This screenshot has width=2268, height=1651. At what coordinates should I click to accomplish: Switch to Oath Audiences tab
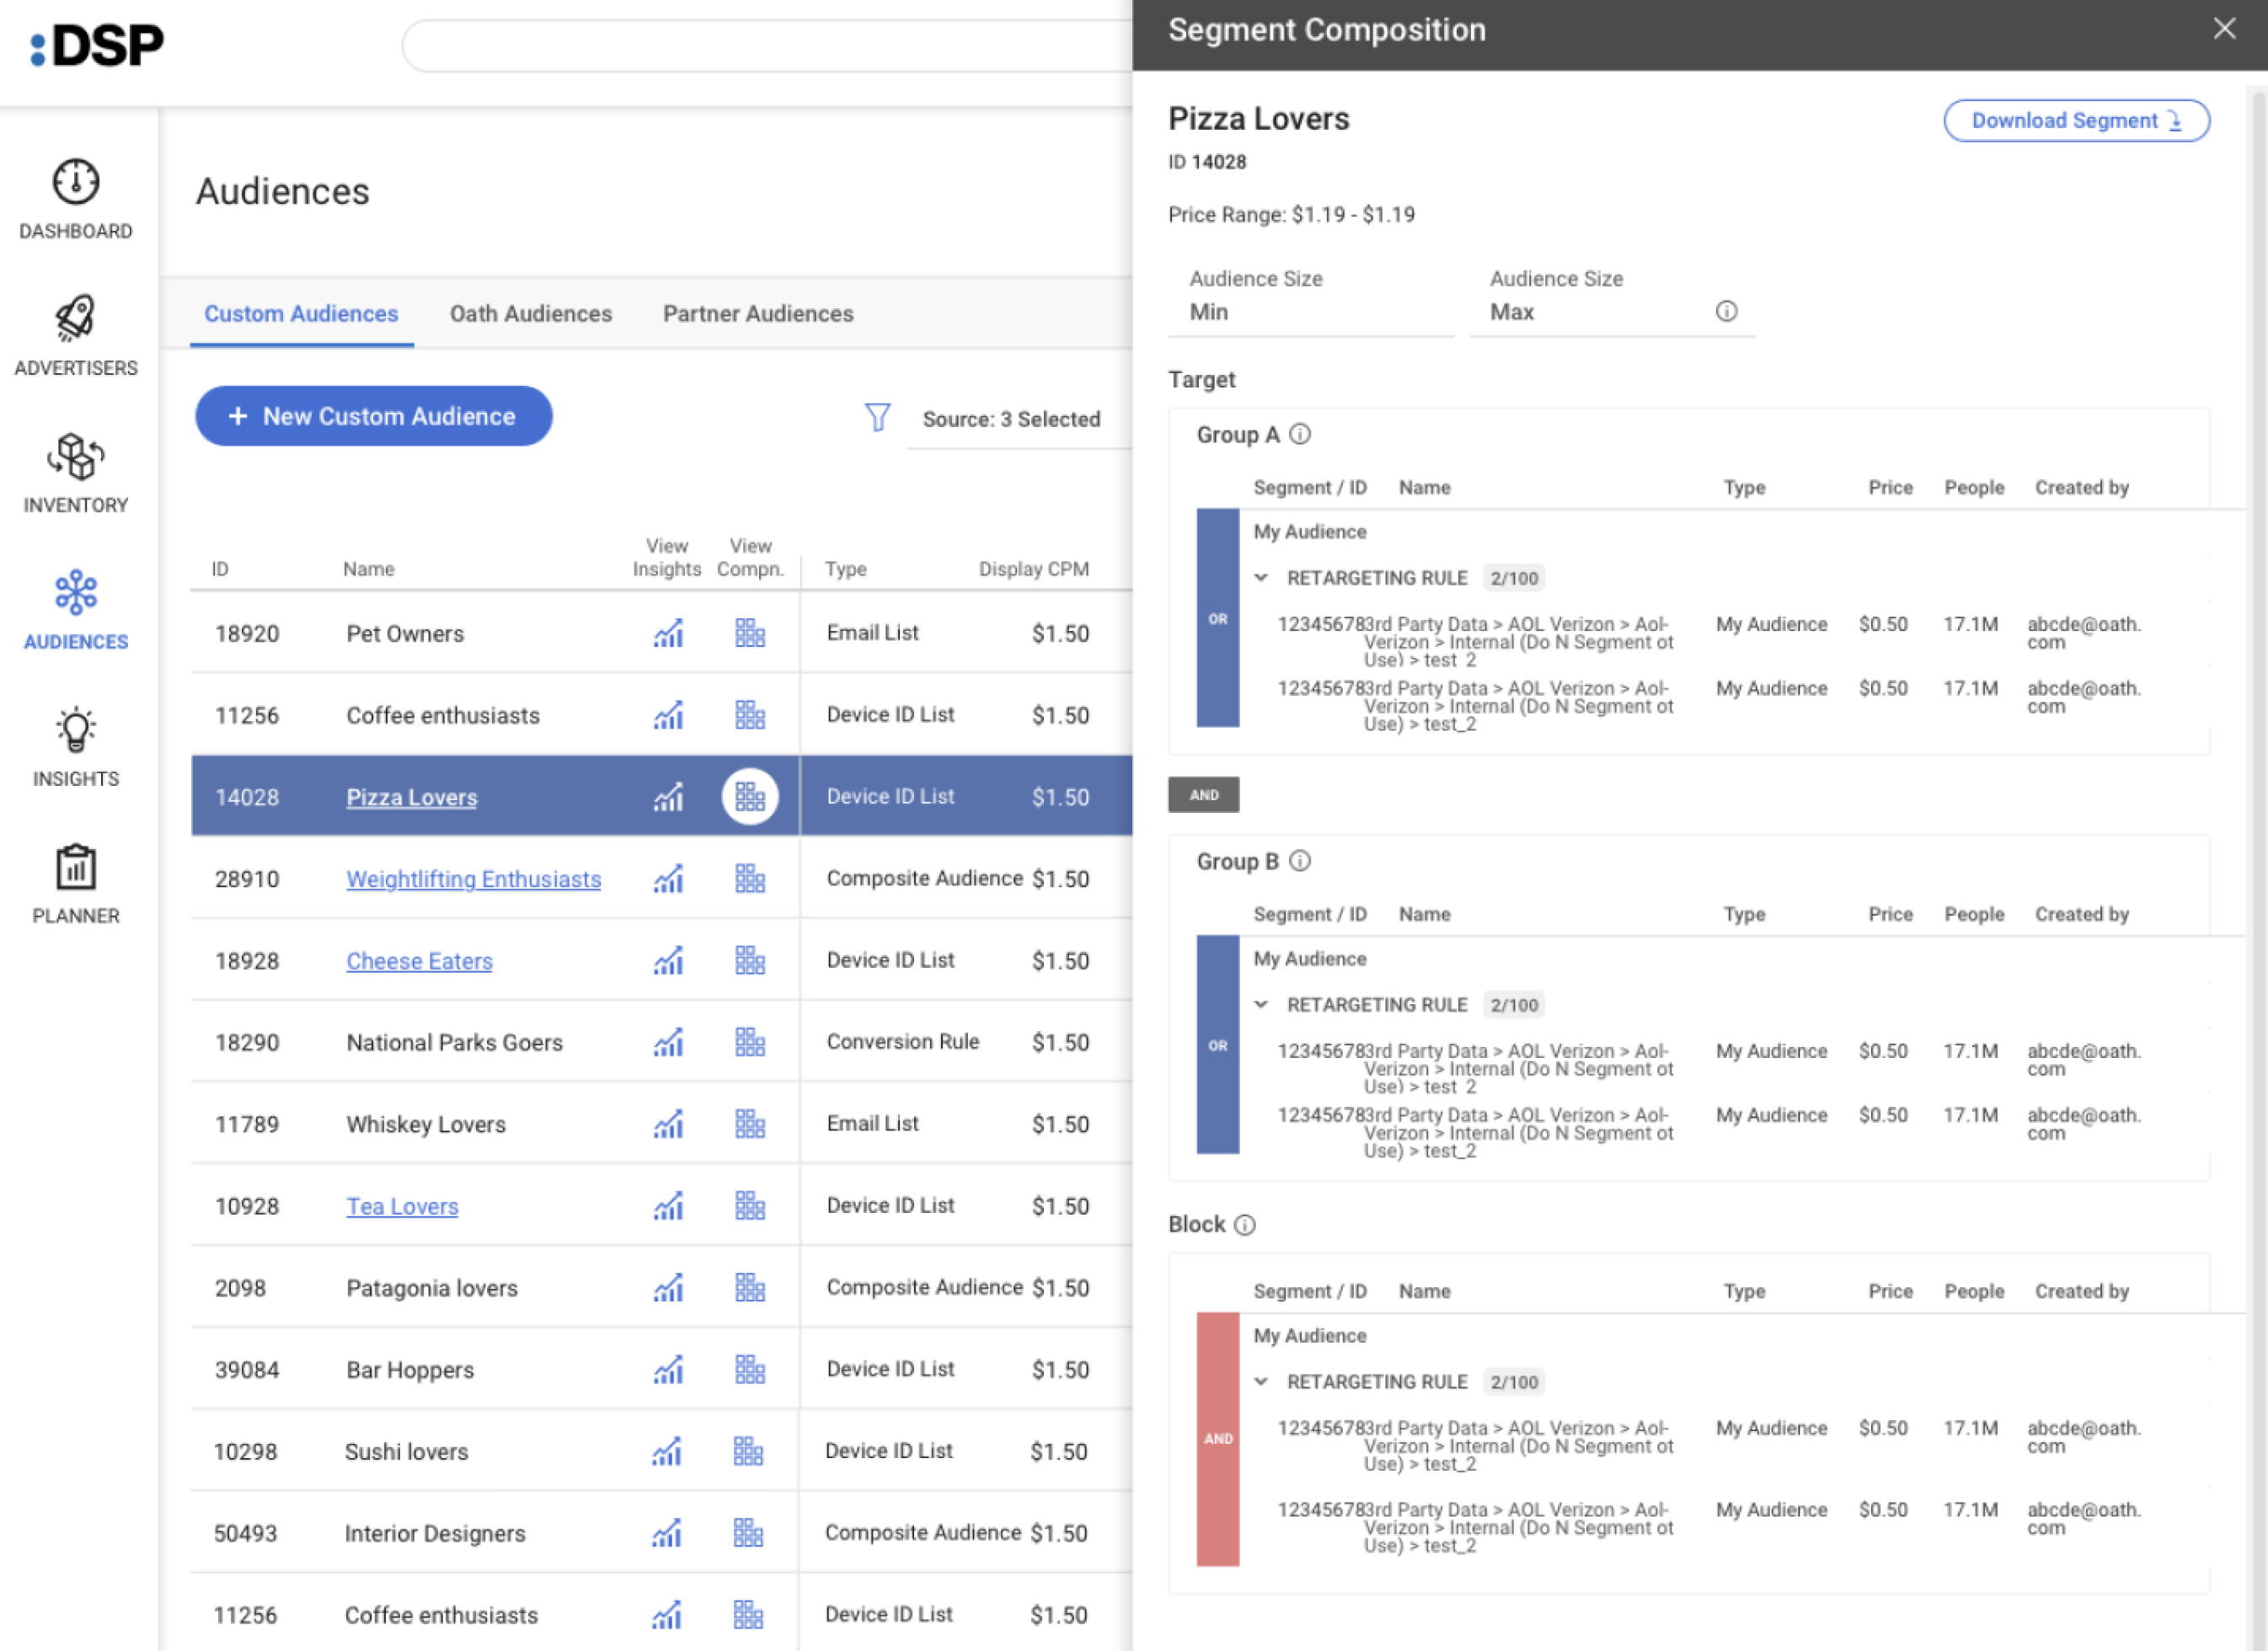coord(531,314)
